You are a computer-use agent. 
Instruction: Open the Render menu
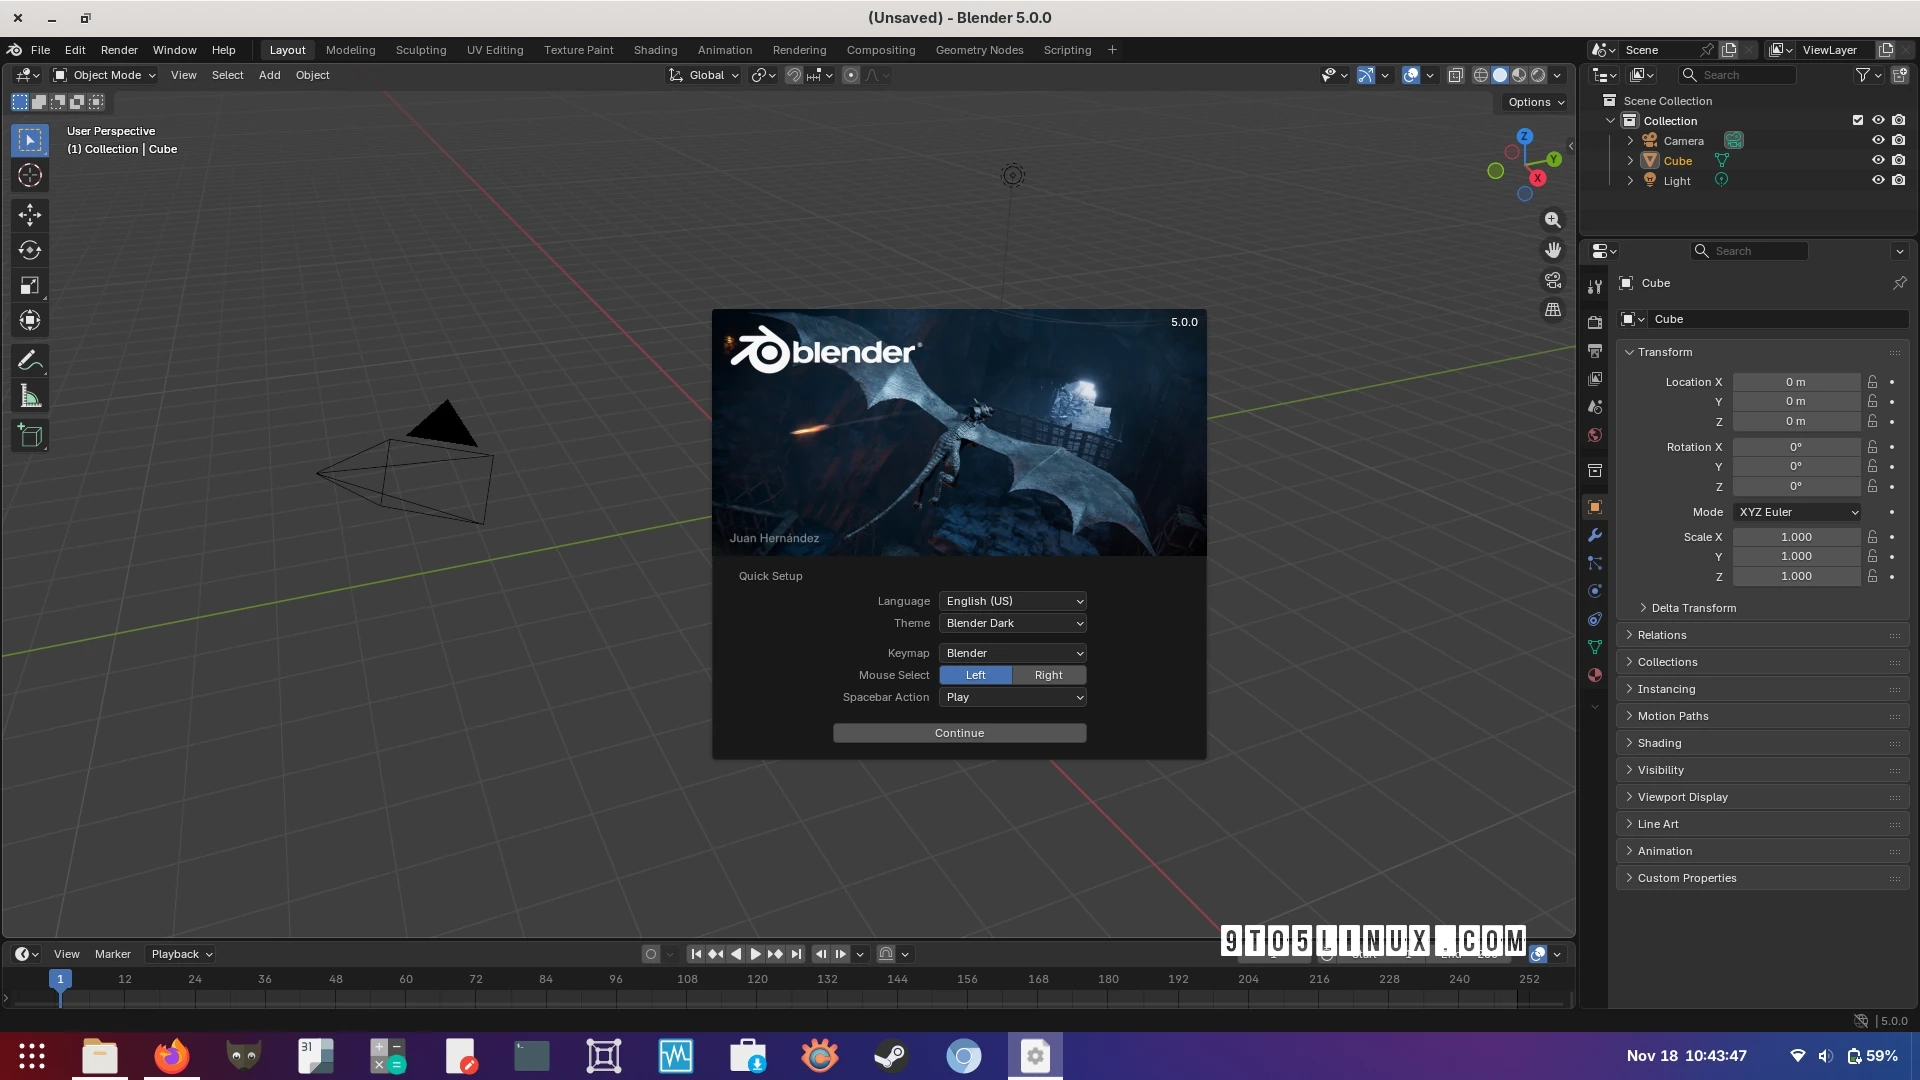119,50
